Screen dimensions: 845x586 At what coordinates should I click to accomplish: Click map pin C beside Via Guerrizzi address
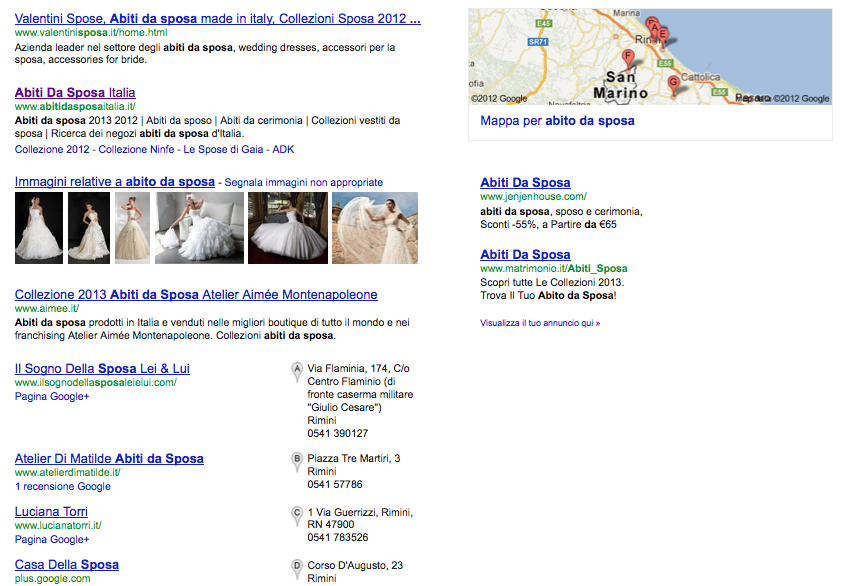[296, 515]
